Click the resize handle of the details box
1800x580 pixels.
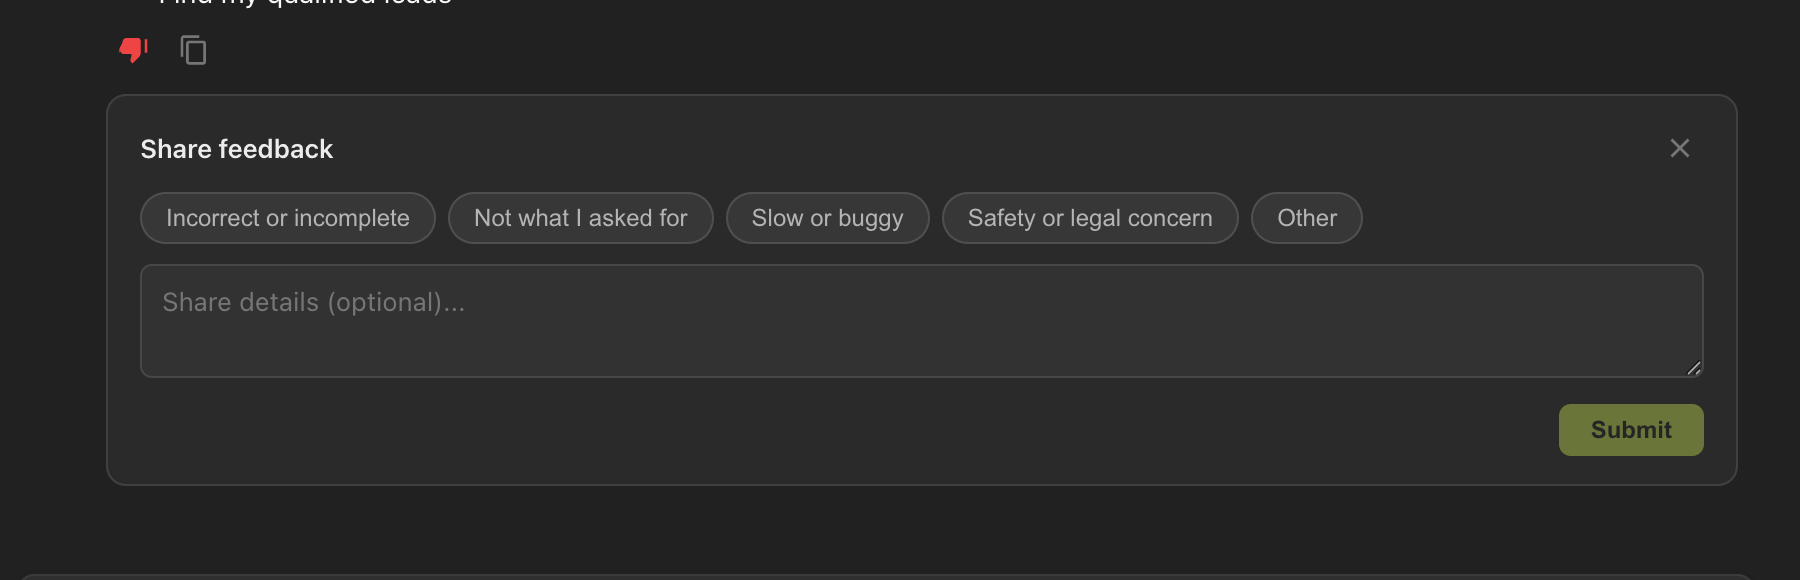[x=1695, y=369]
